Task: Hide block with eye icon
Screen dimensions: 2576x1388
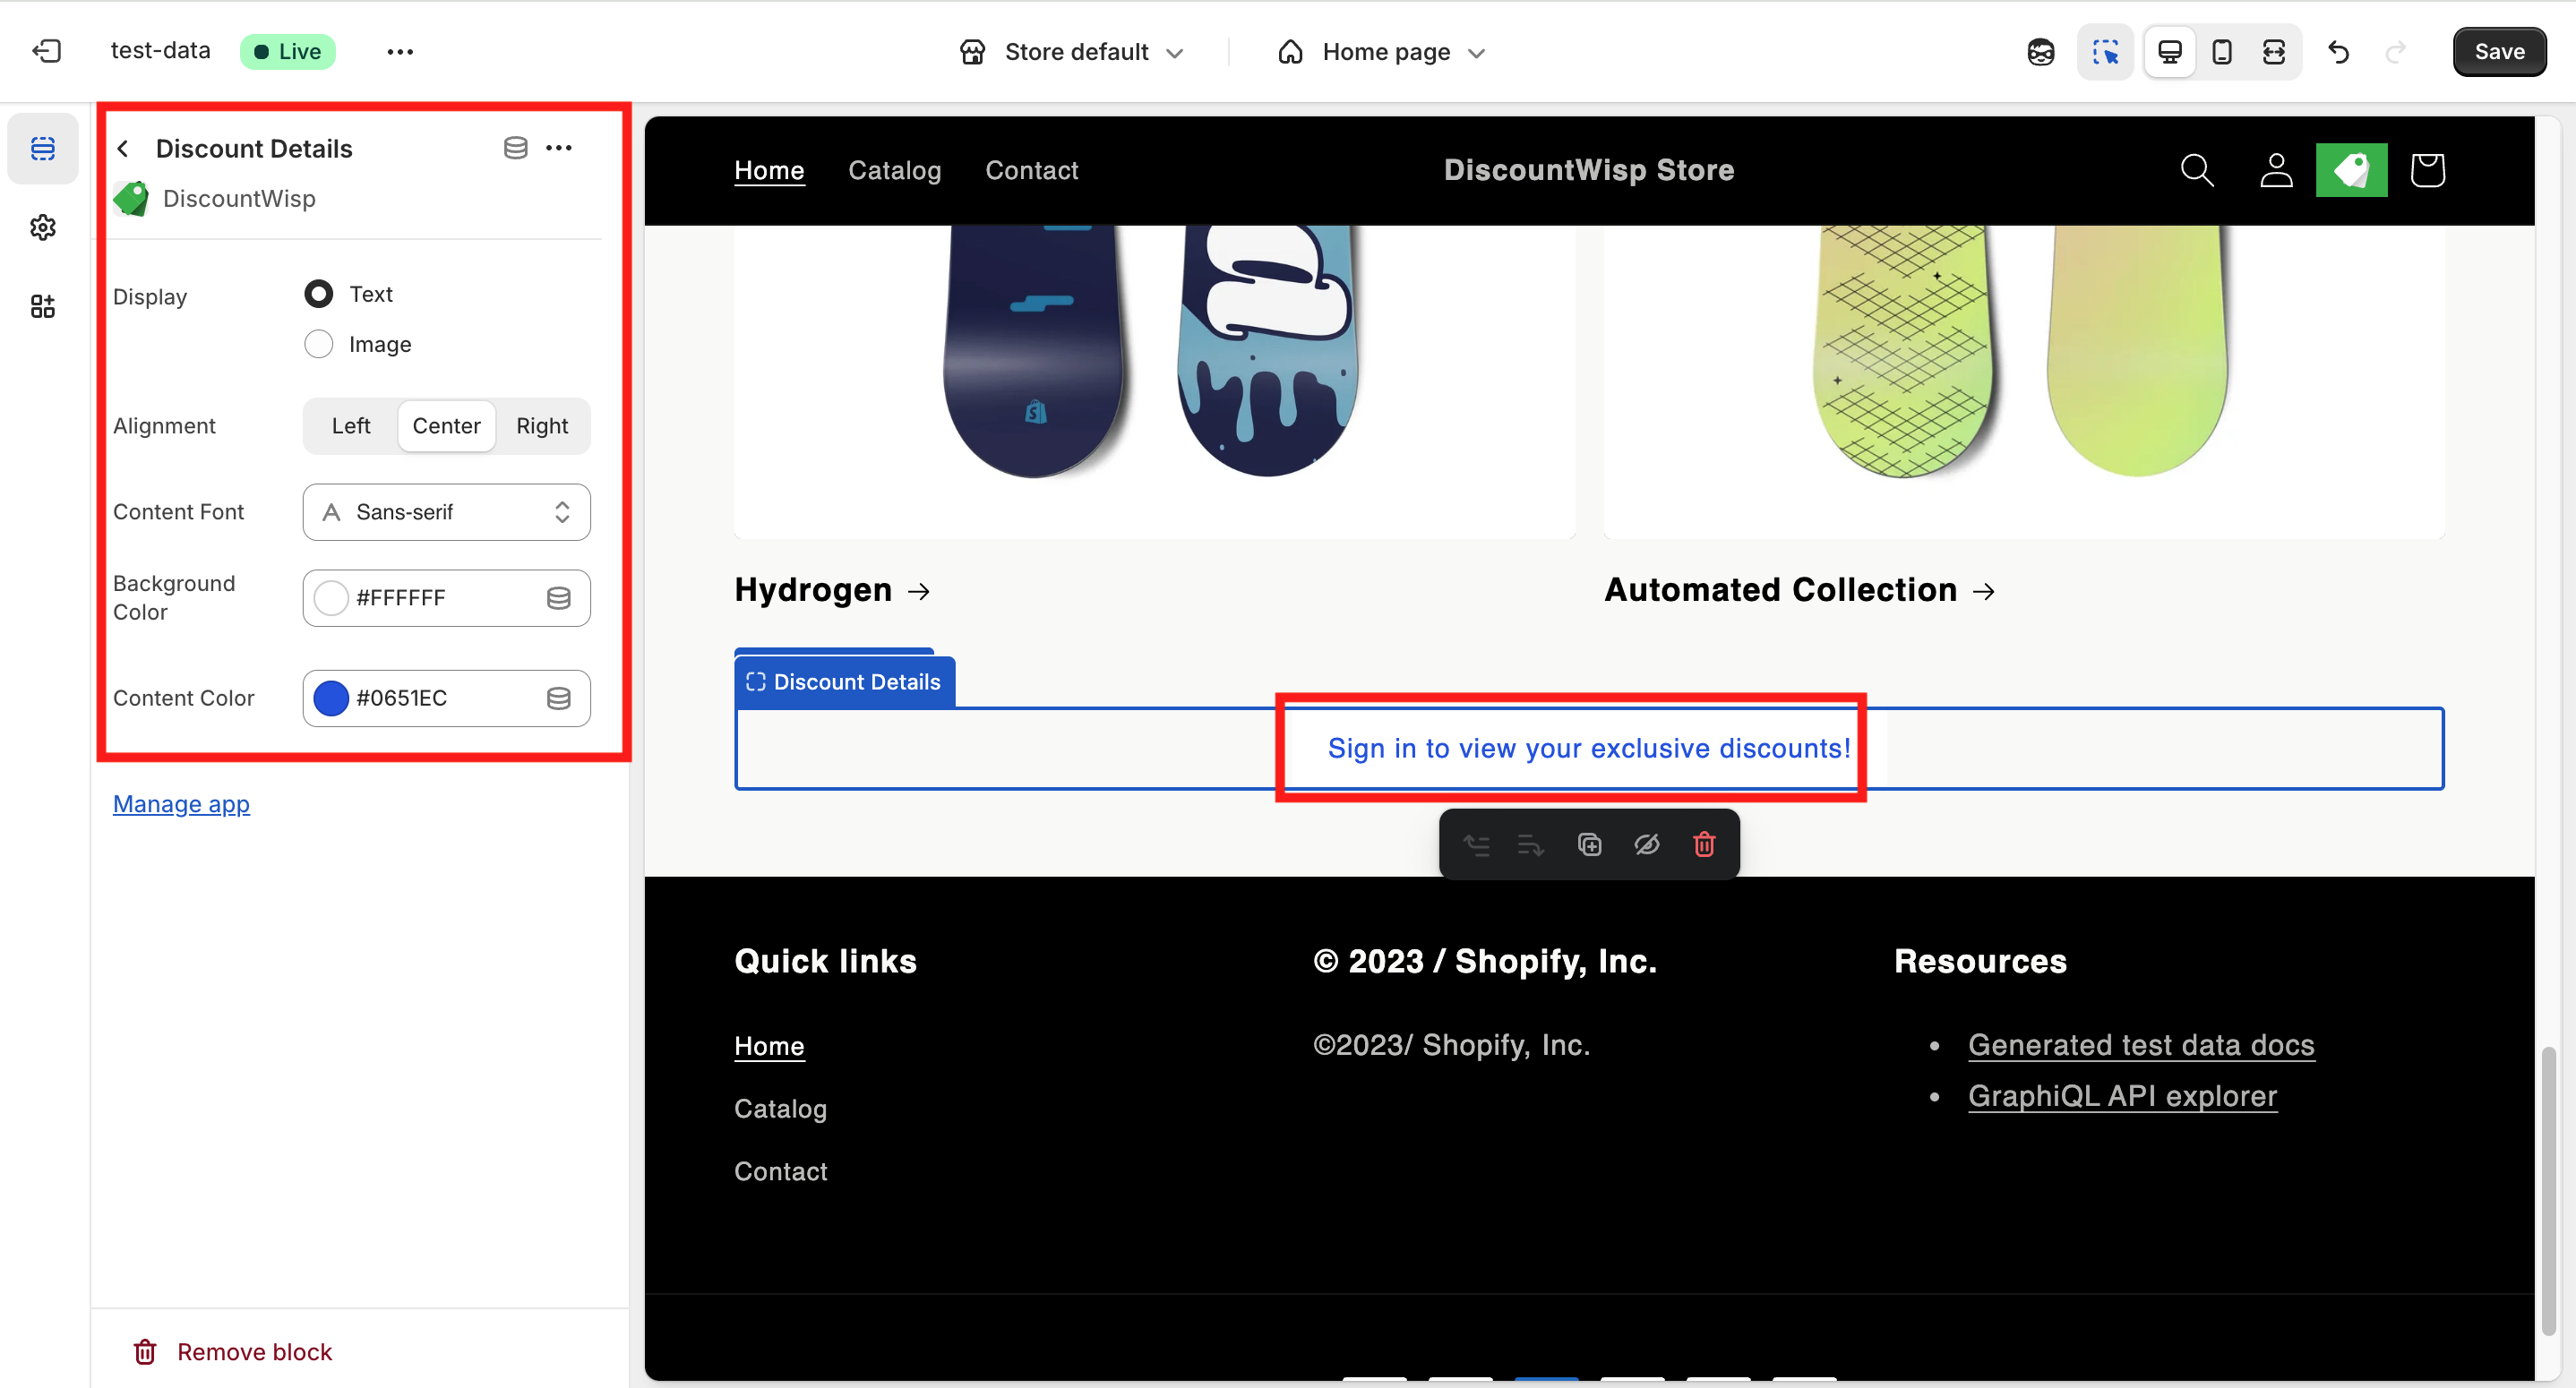Action: click(x=1646, y=845)
